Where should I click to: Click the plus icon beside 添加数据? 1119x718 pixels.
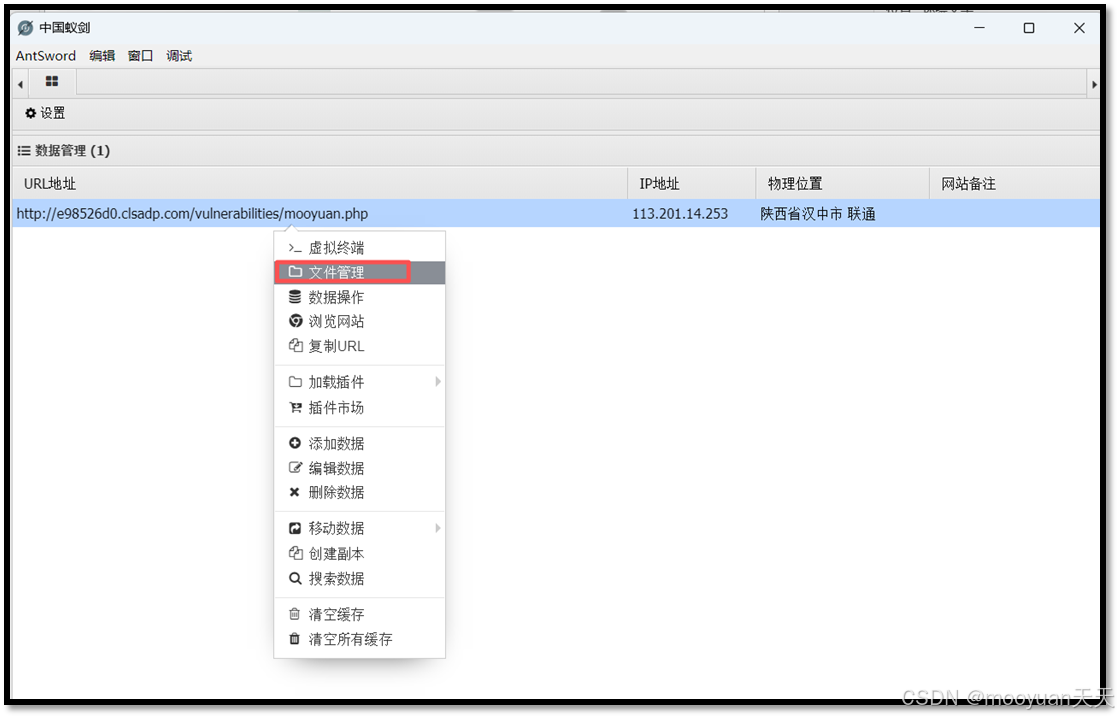point(295,443)
